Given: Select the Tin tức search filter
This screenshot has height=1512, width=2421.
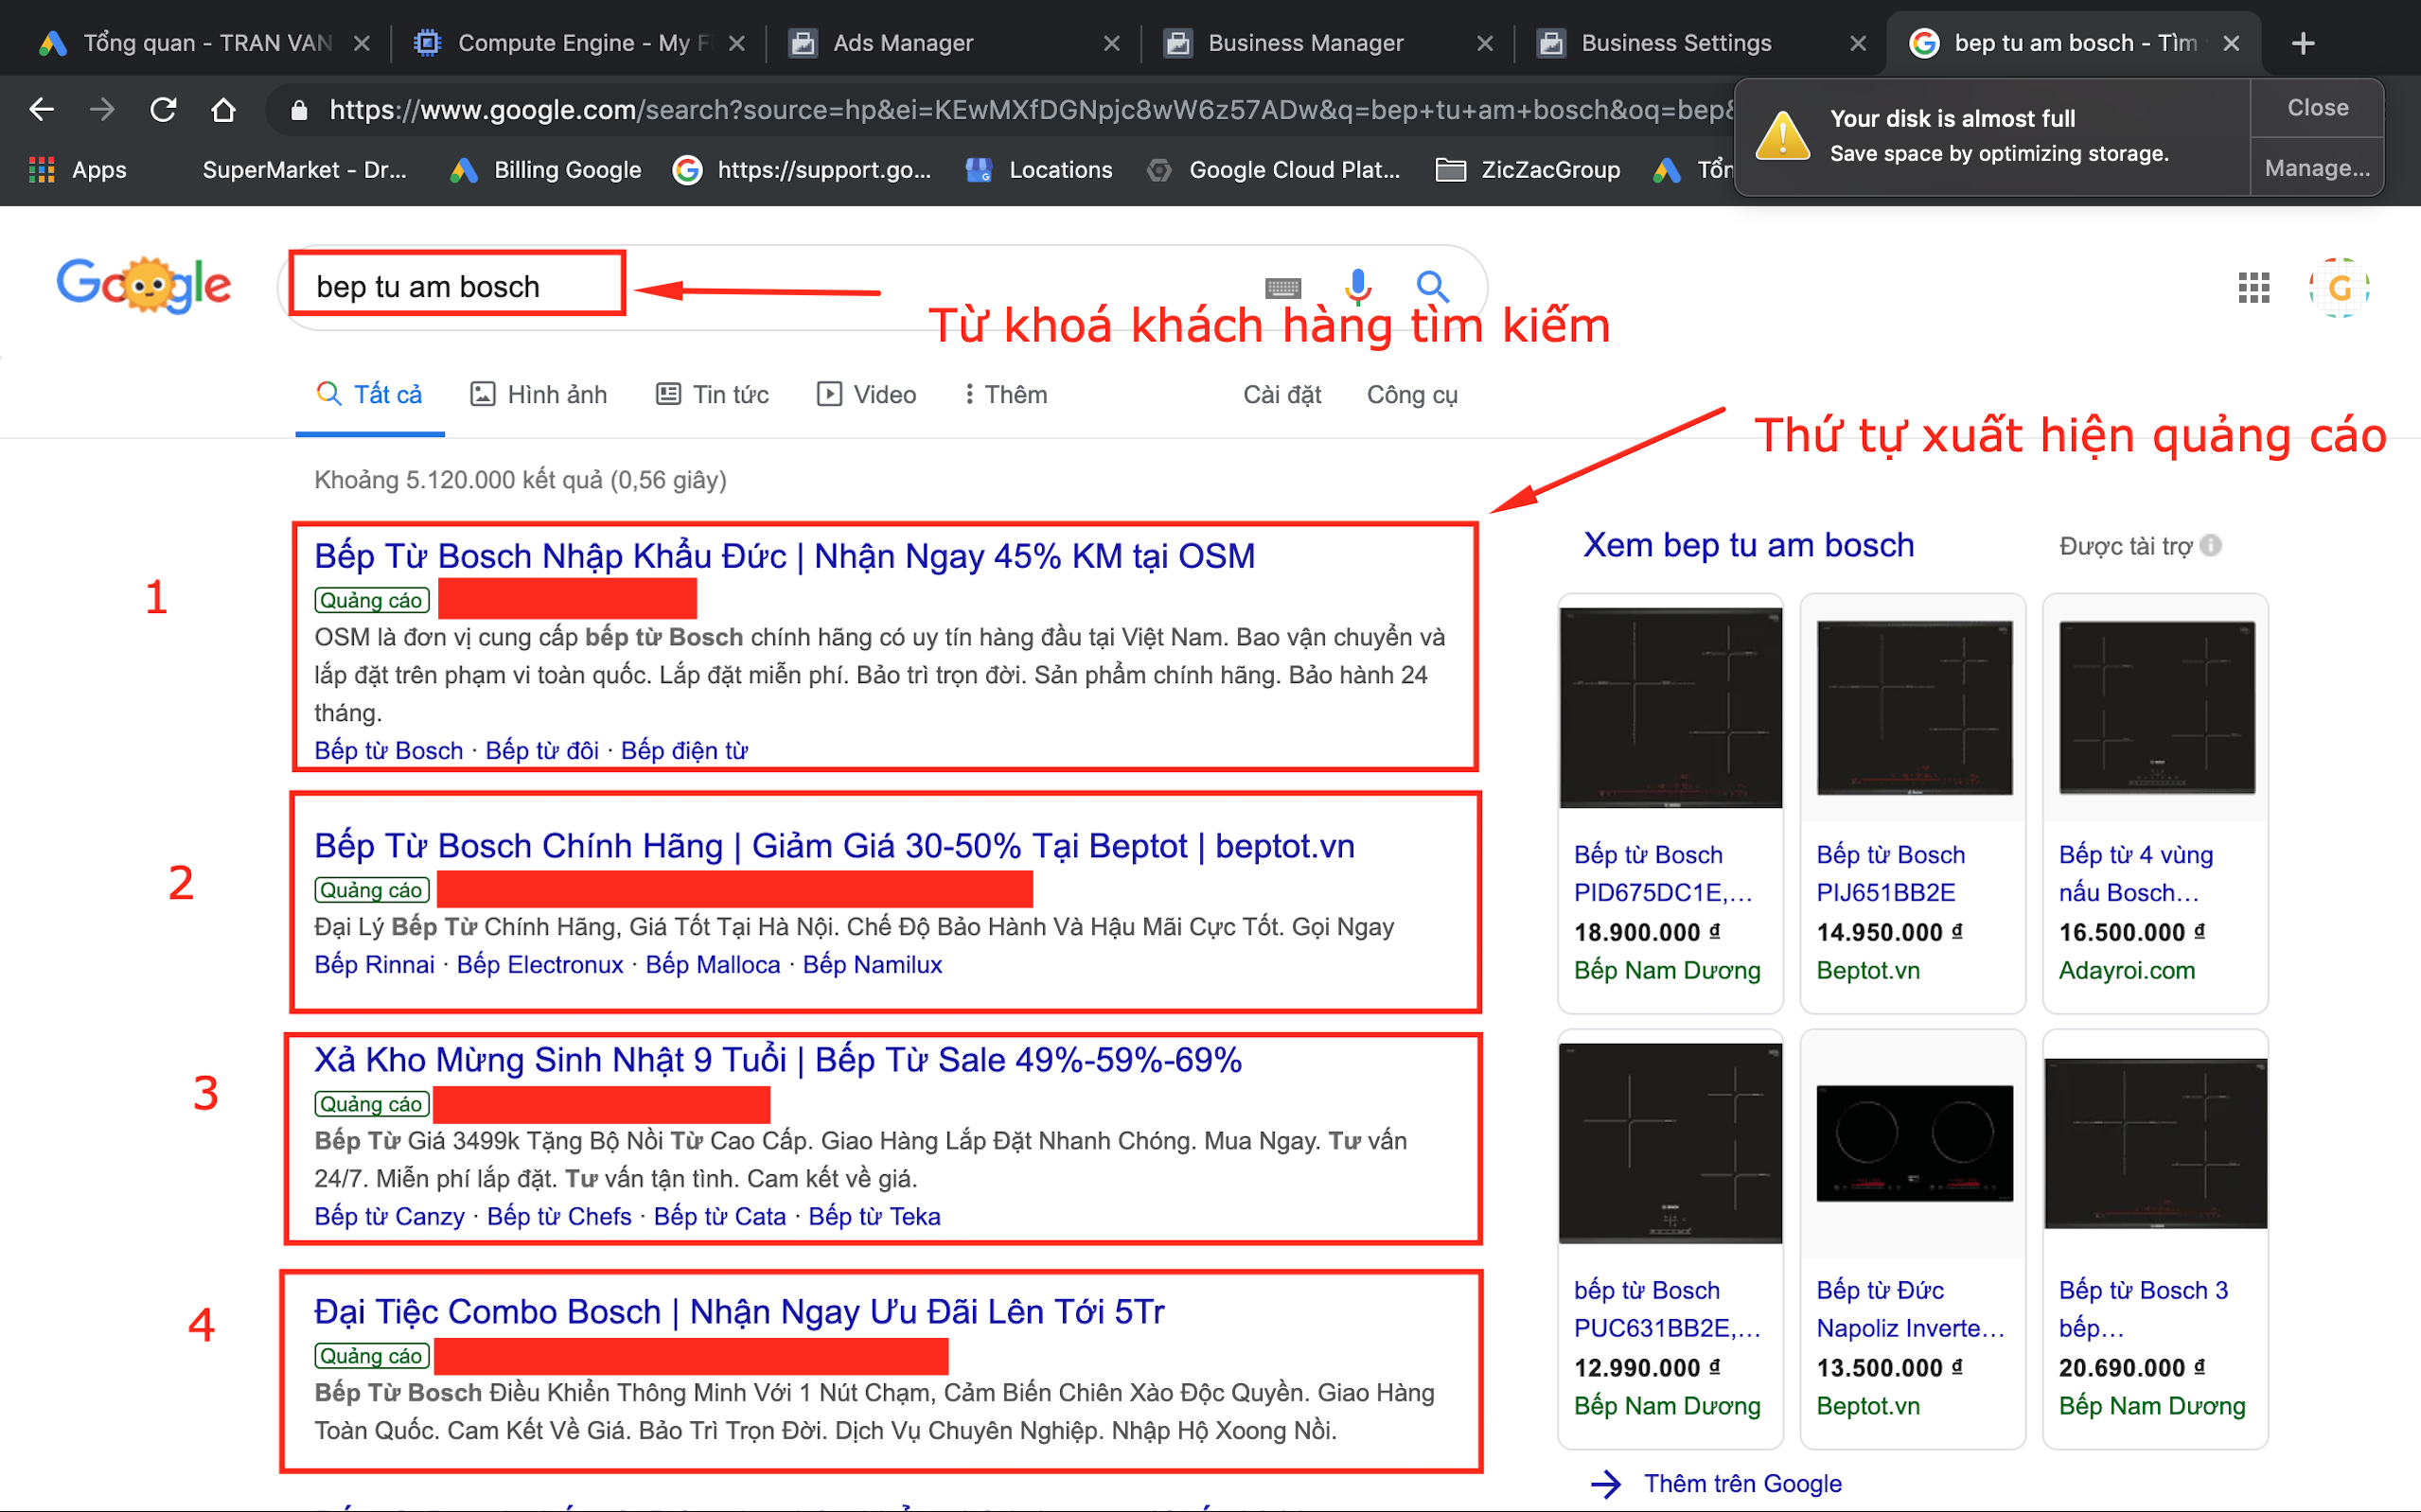Looking at the screenshot, I should coord(712,394).
